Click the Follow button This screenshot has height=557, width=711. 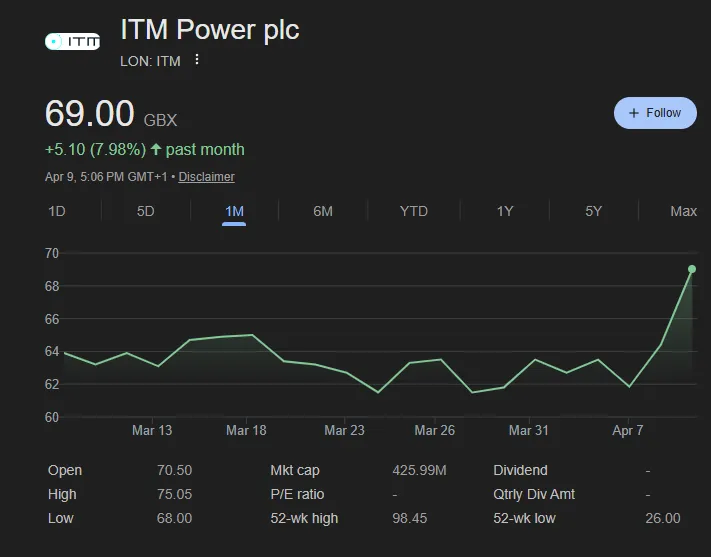[x=655, y=113]
